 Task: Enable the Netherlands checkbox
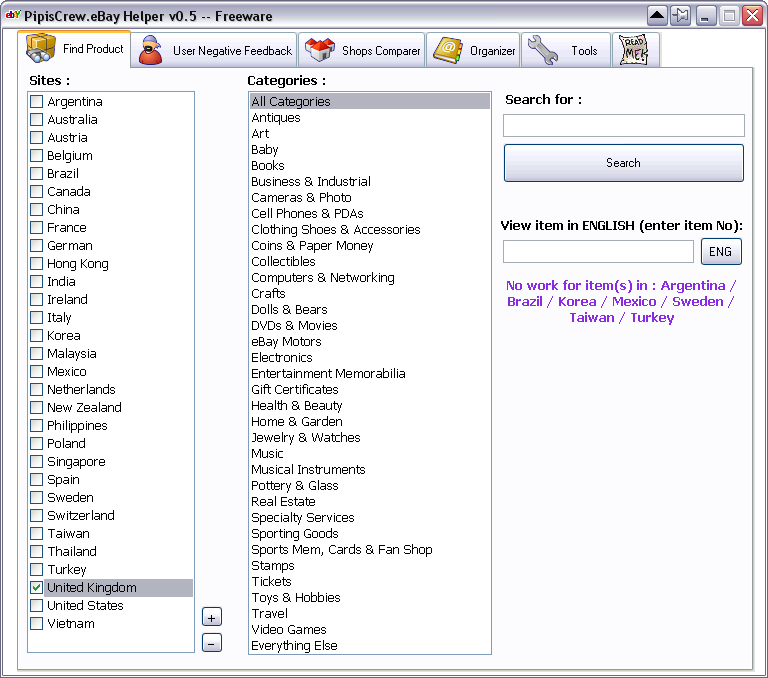[36, 389]
